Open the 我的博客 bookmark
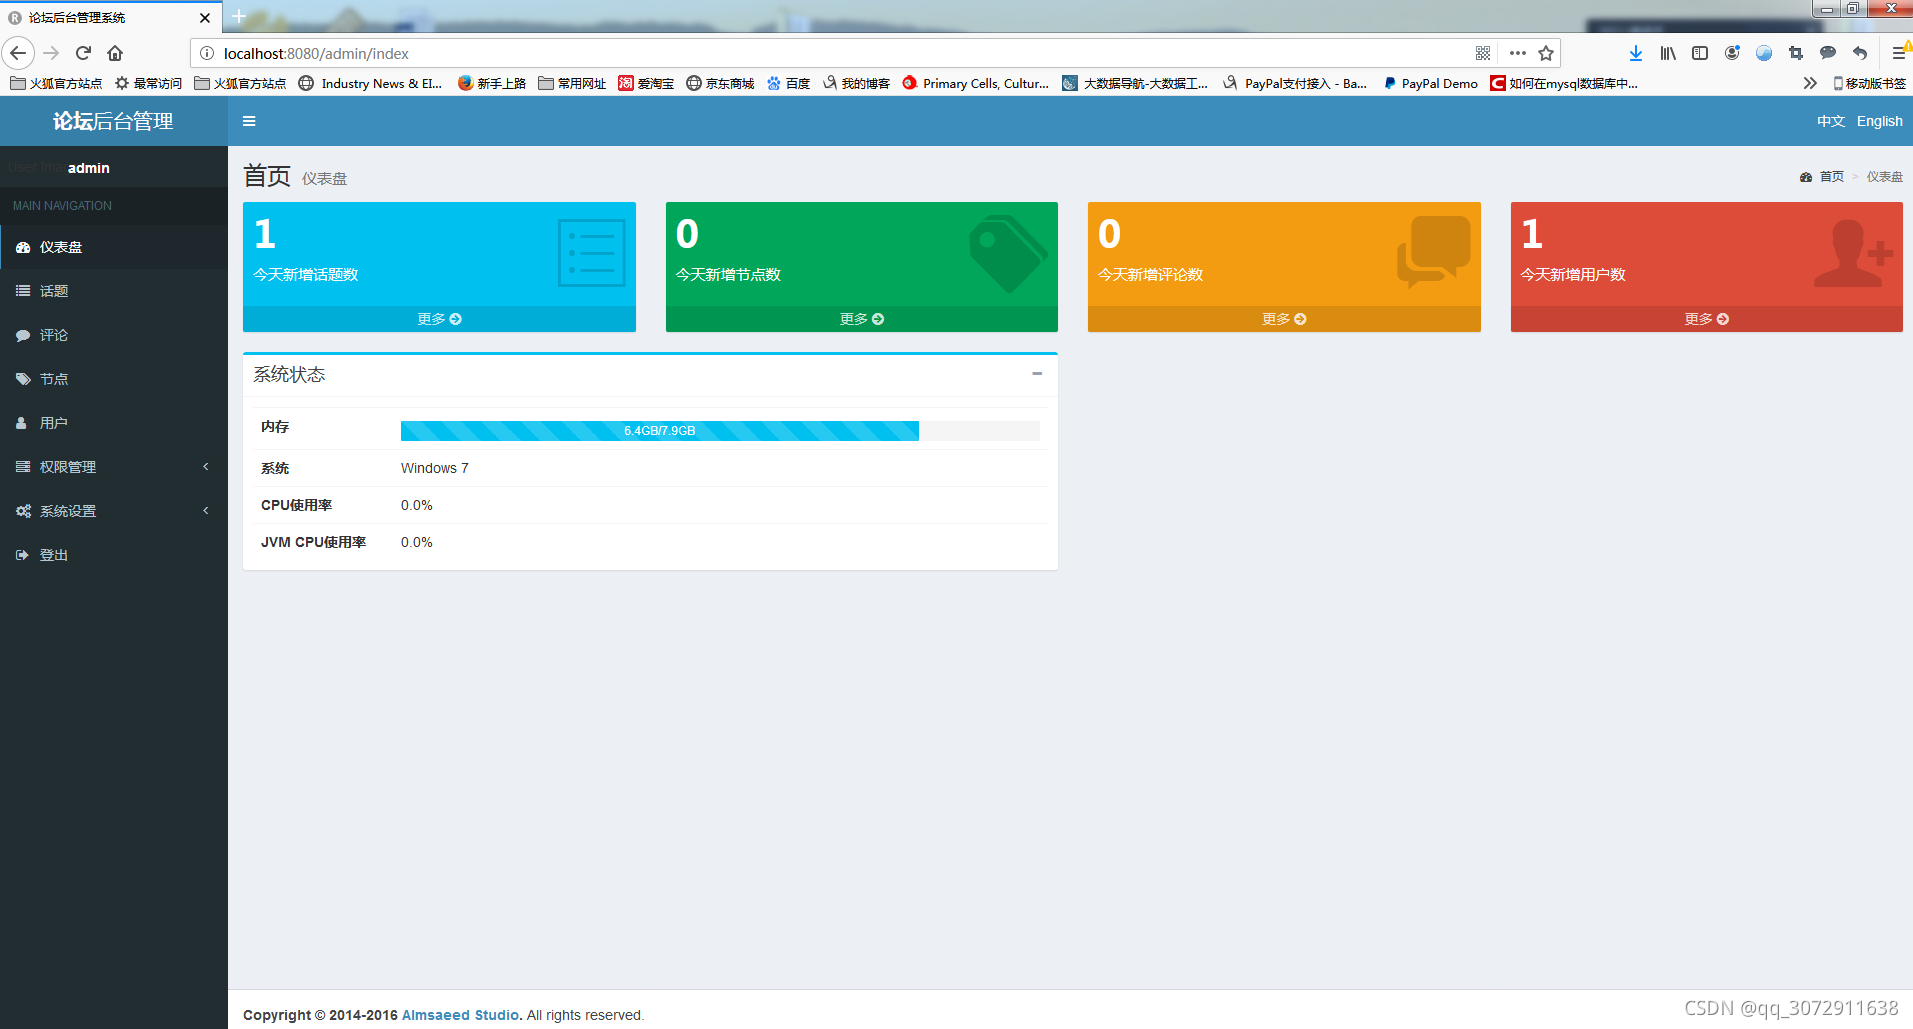Viewport: 1913px width, 1029px height. tap(856, 83)
